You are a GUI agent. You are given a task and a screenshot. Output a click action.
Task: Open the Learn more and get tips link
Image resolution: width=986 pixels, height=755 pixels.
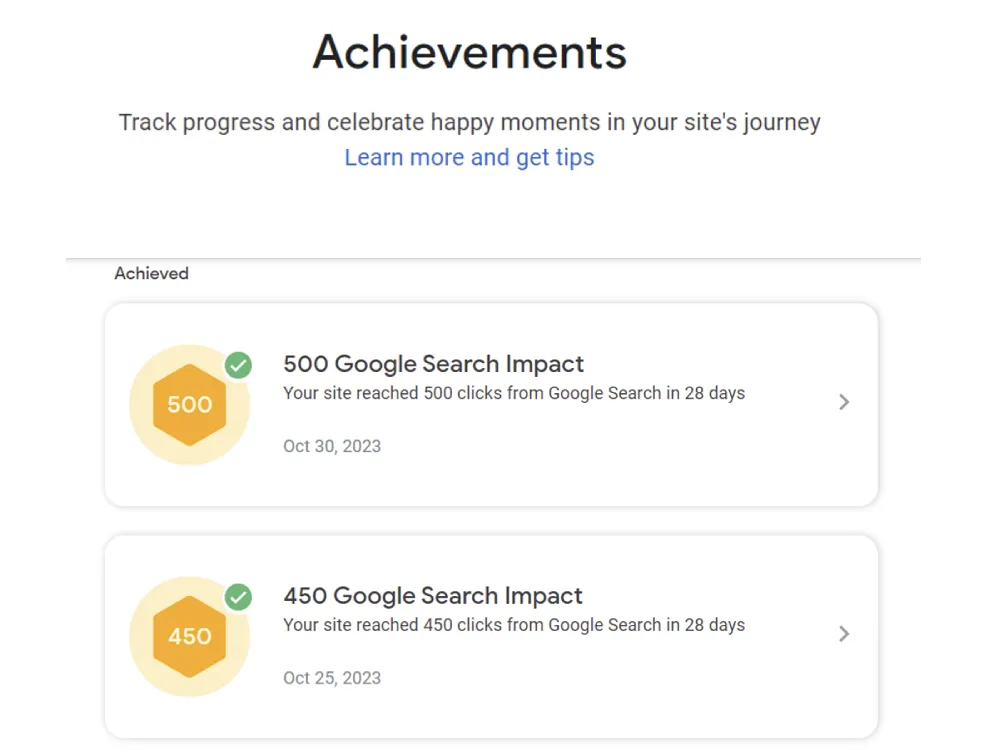469,157
